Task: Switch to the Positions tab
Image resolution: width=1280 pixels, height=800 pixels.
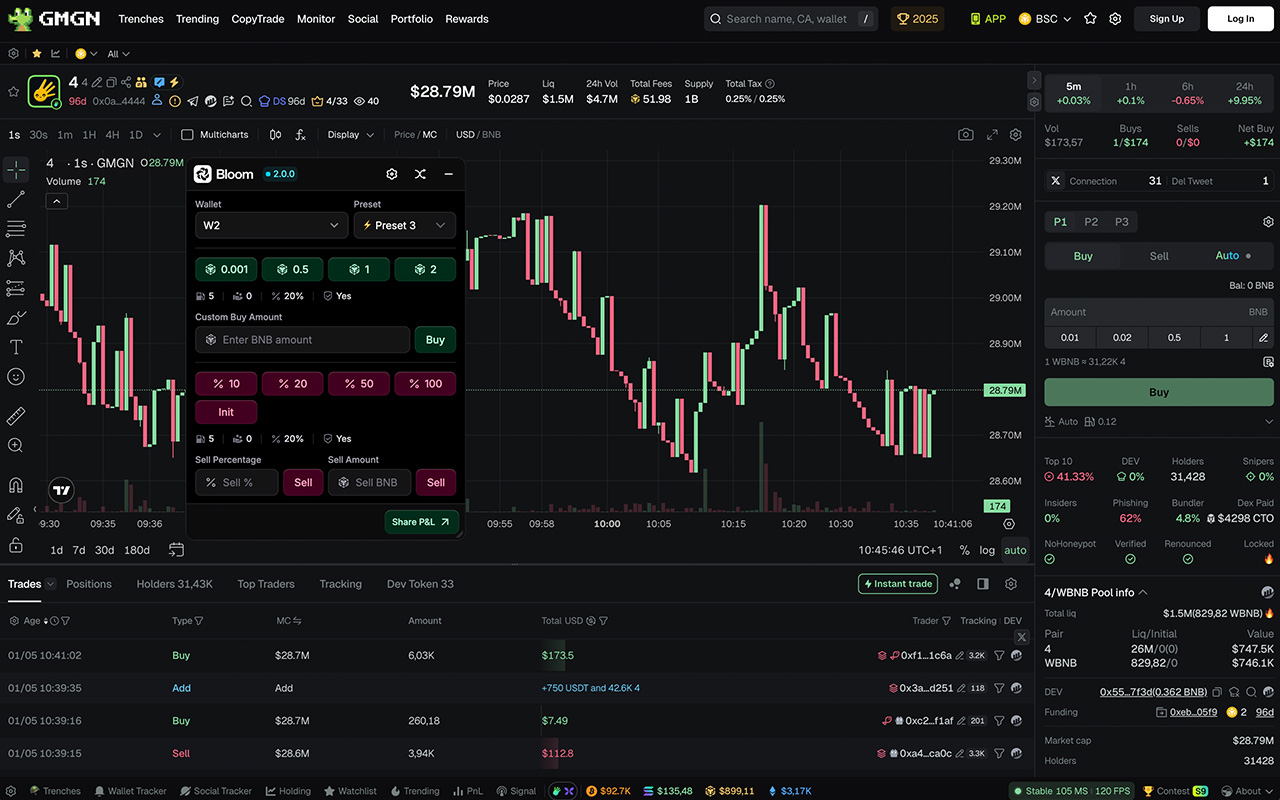Action: pyautogui.click(x=89, y=584)
